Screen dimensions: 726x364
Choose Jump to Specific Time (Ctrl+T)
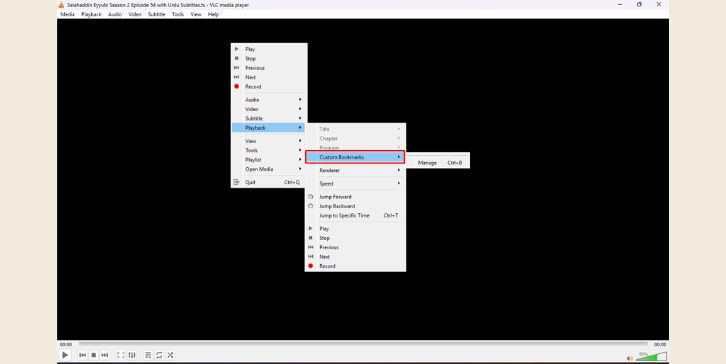(x=355, y=215)
